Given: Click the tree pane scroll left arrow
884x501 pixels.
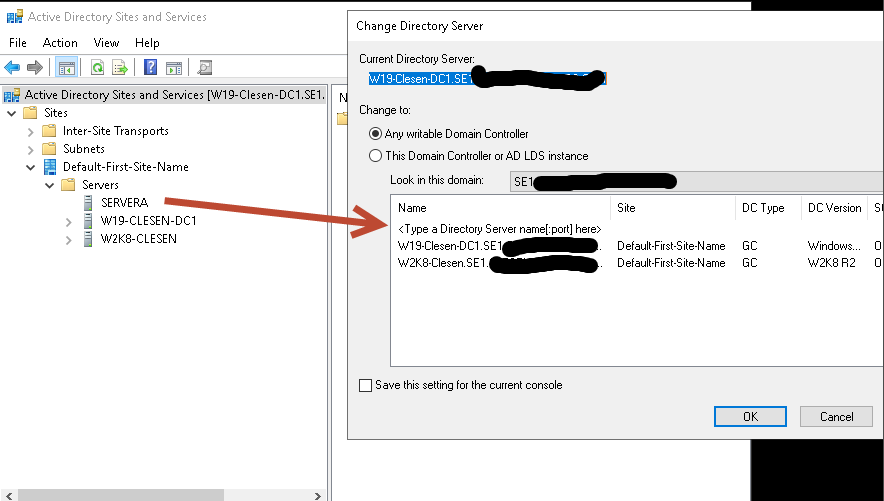Looking at the screenshot, I should (x=8, y=496).
